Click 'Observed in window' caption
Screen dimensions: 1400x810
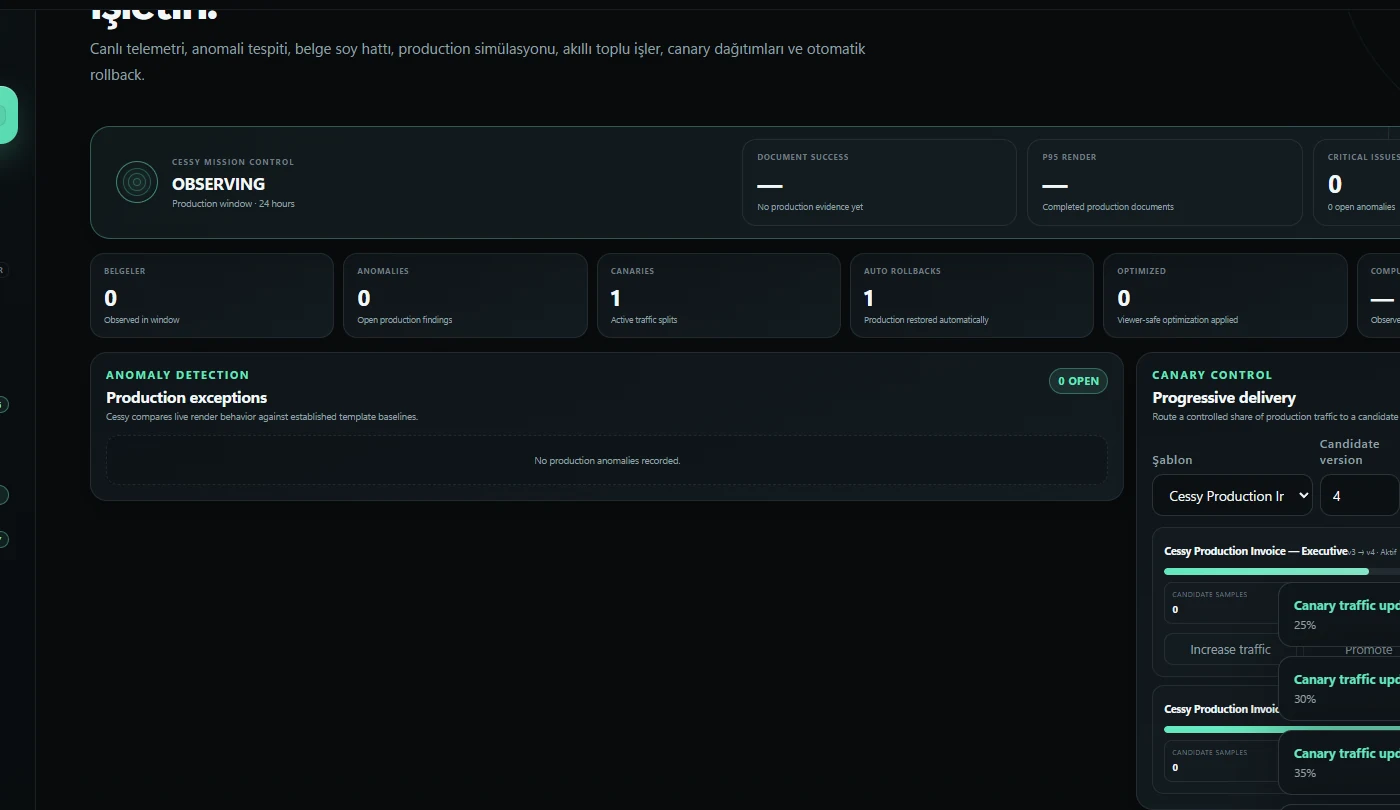click(142, 320)
